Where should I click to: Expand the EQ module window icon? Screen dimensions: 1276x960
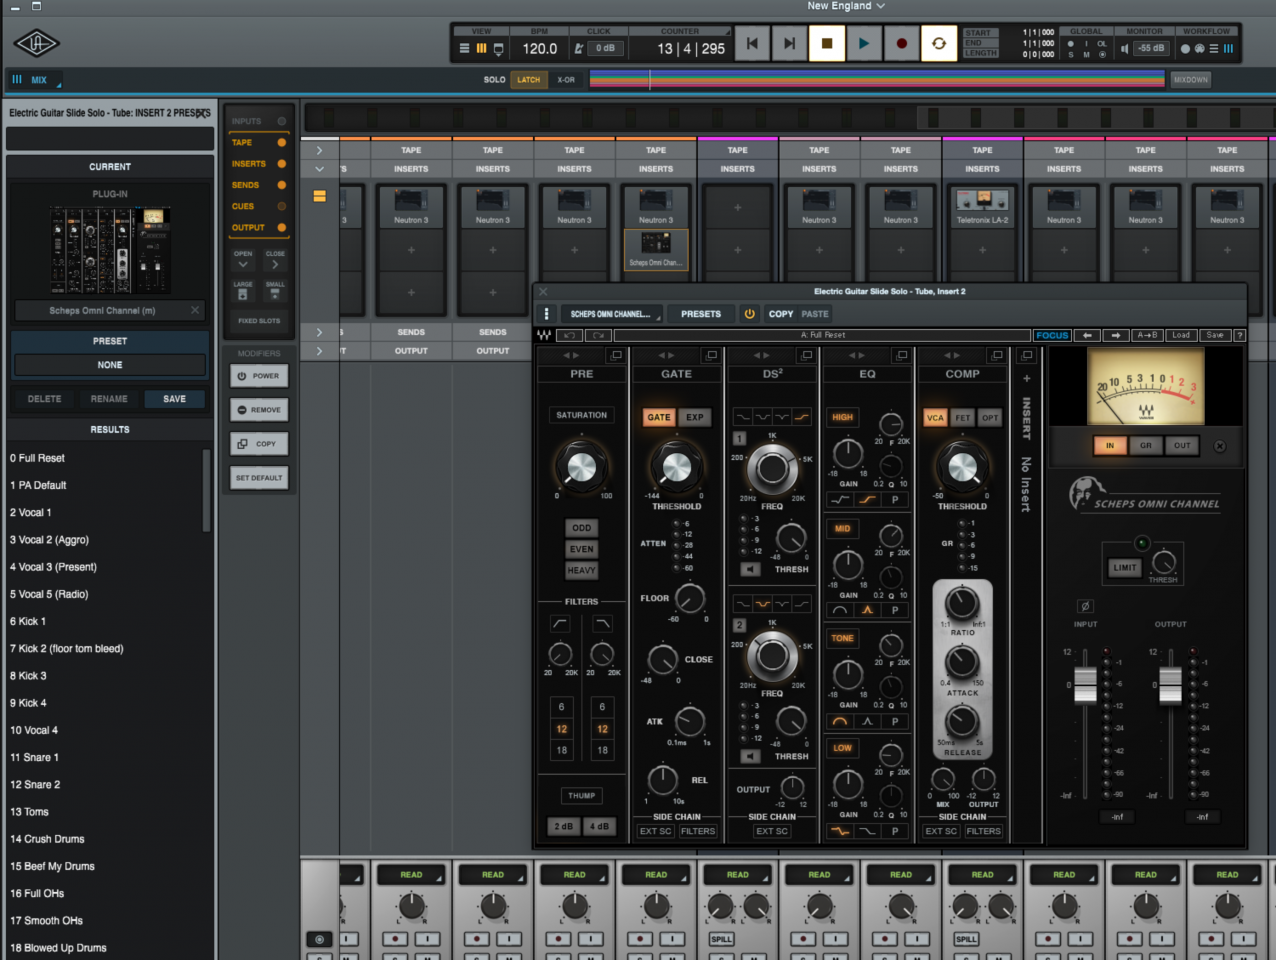901,355
